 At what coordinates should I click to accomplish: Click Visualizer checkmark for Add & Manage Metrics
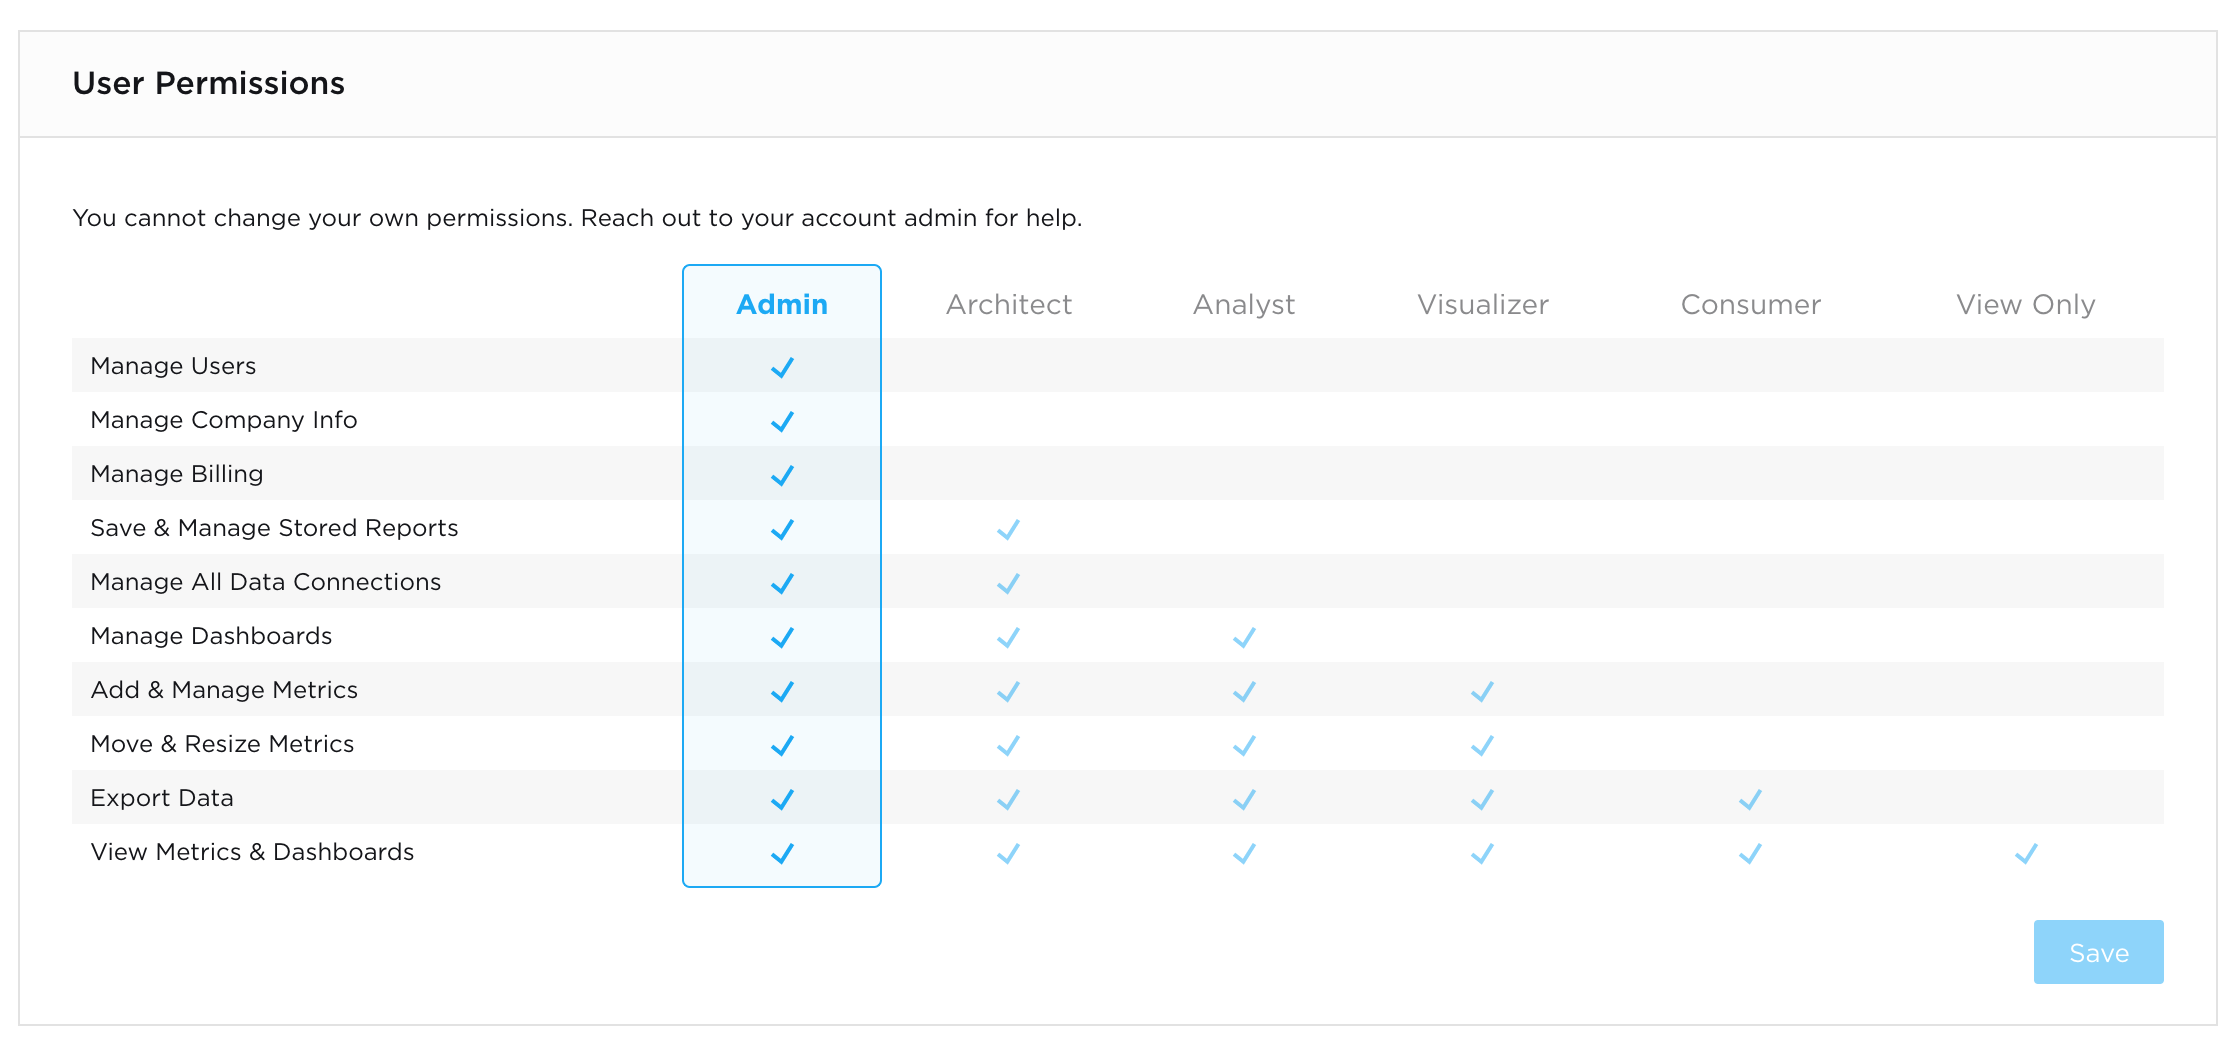click(1482, 691)
